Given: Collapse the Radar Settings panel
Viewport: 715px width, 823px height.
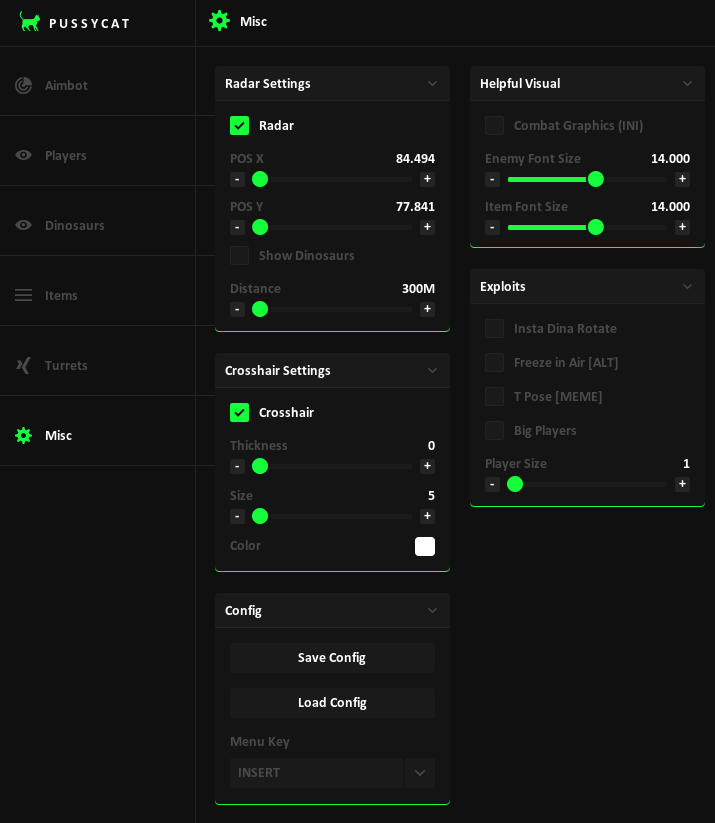Looking at the screenshot, I should pos(432,84).
